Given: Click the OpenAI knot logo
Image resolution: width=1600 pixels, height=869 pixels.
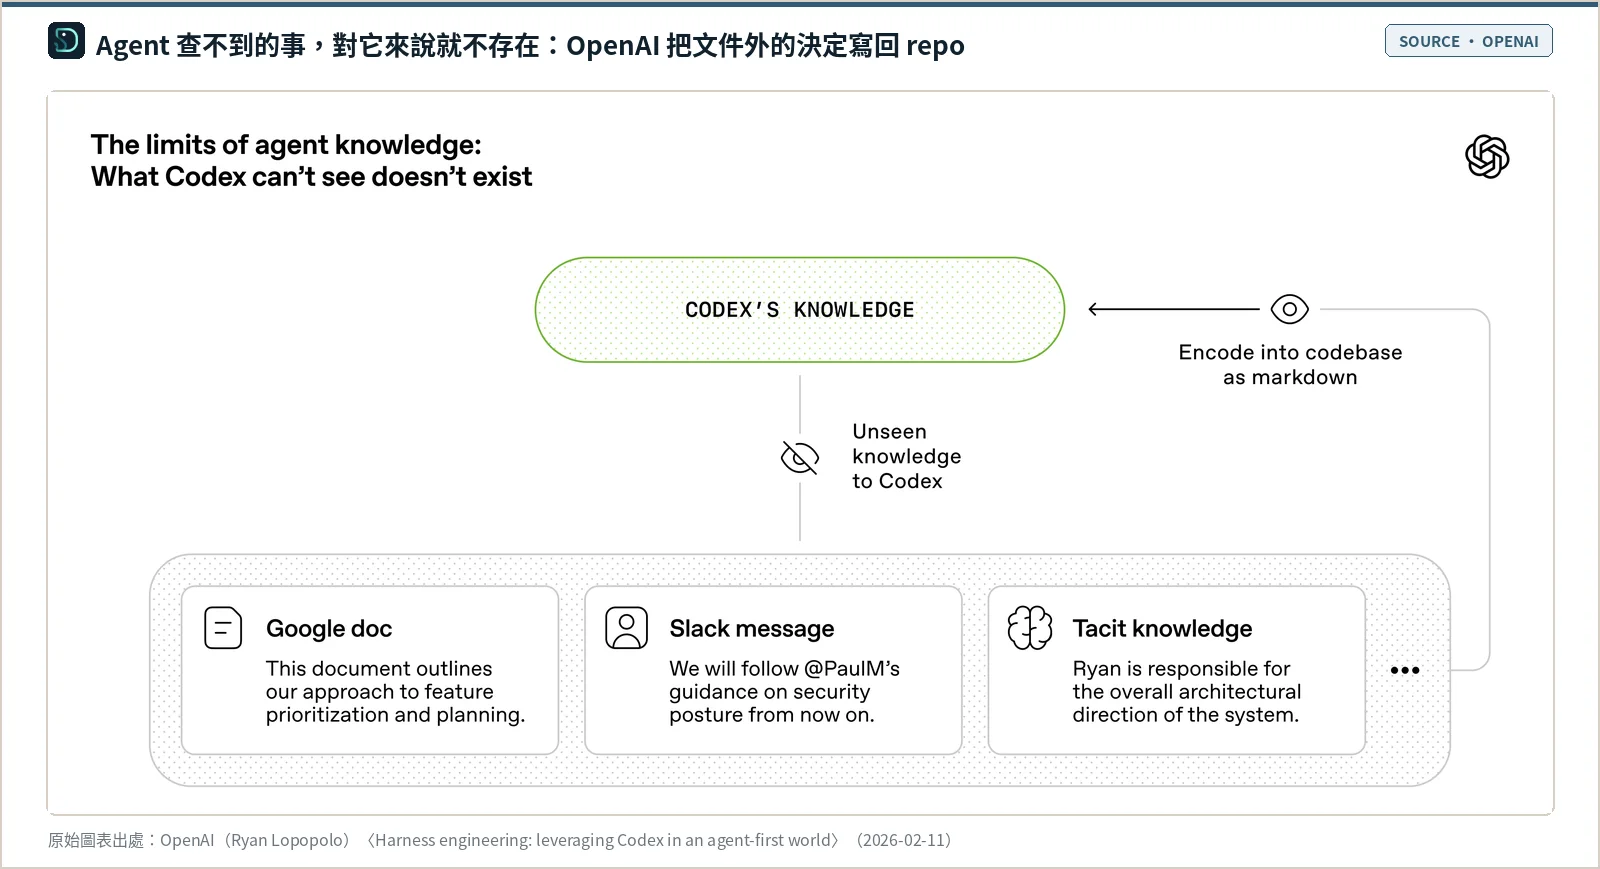Looking at the screenshot, I should click(x=1487, y=157).
